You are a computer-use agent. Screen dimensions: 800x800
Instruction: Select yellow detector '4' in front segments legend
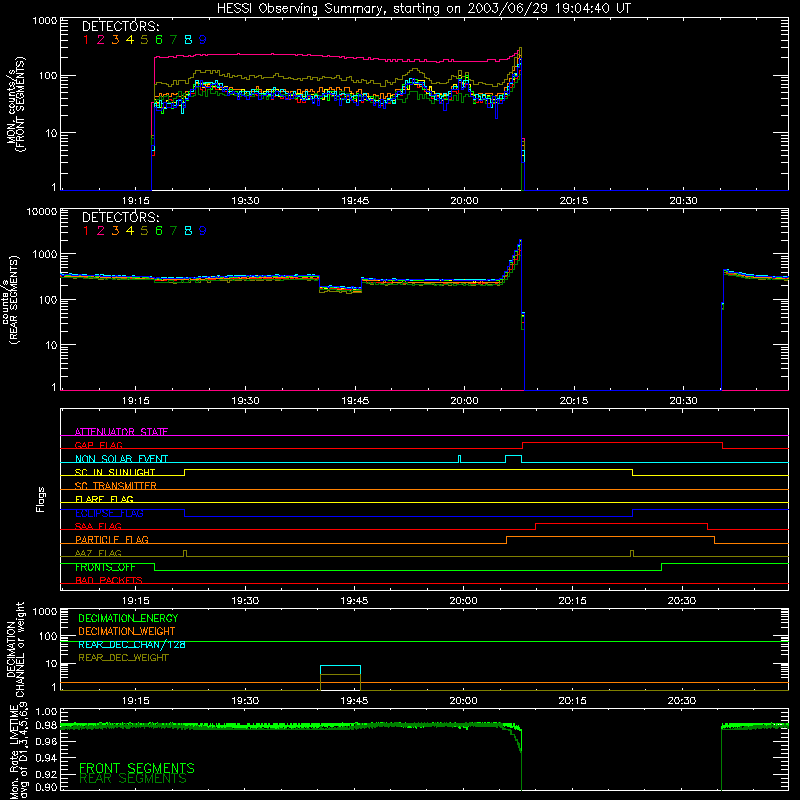coord(130,40)
